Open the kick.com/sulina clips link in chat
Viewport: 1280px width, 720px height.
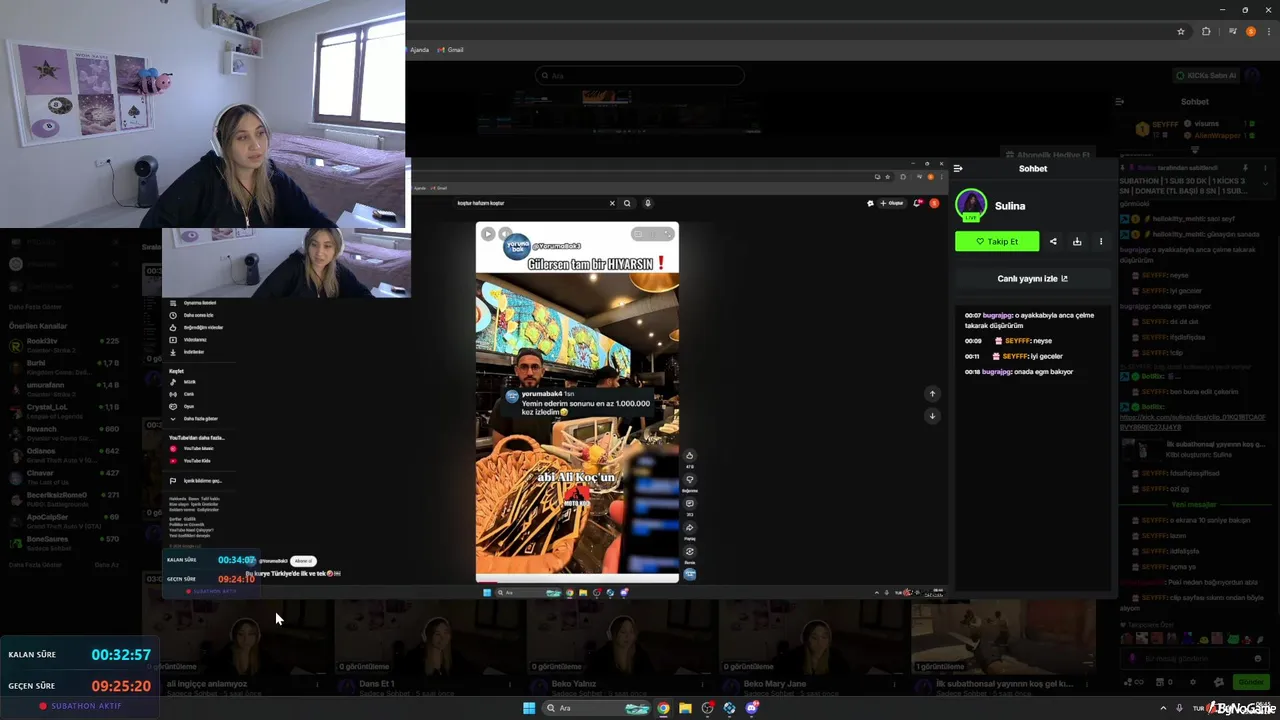pyautogui.click(x=1192, y=422)
